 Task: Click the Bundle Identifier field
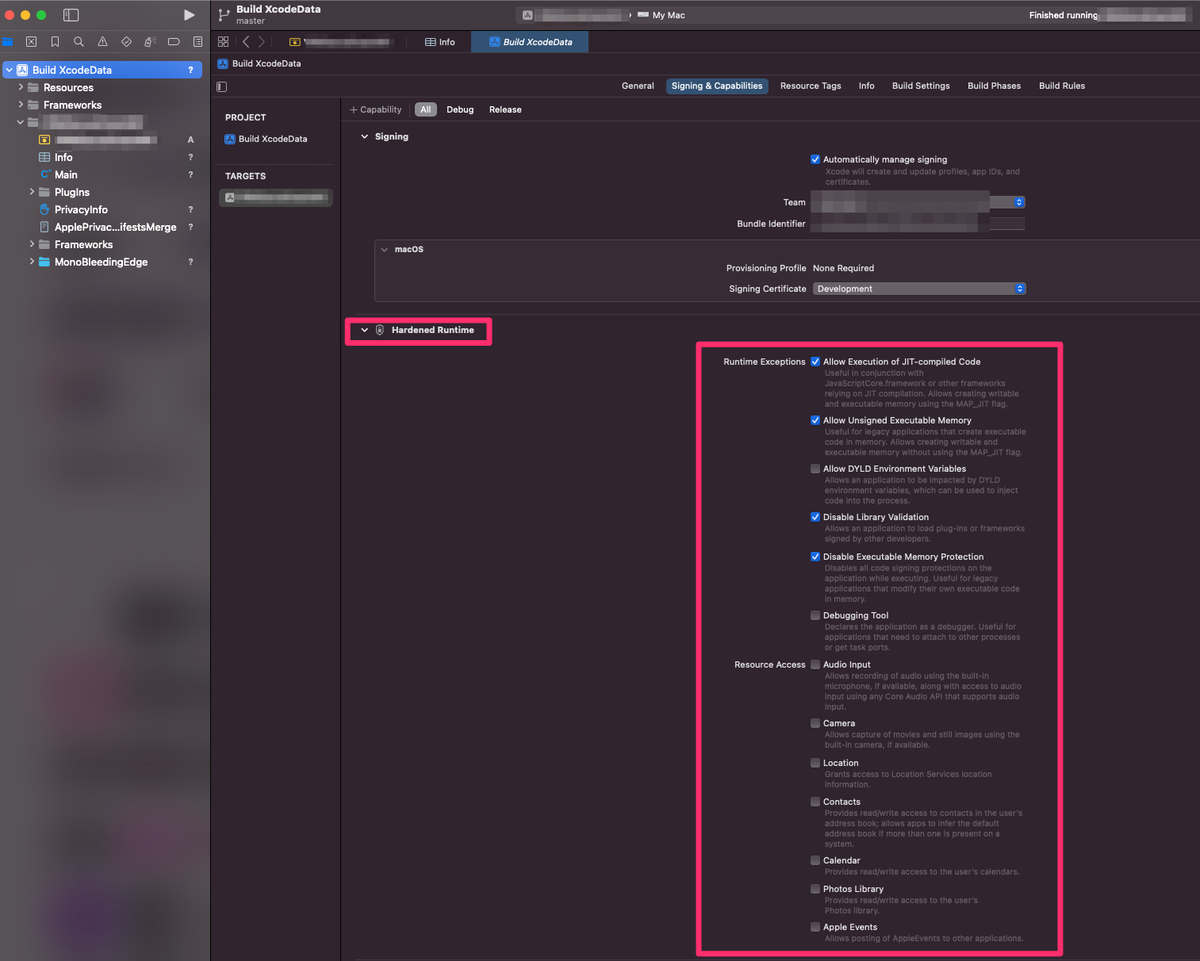click(917, 224)
